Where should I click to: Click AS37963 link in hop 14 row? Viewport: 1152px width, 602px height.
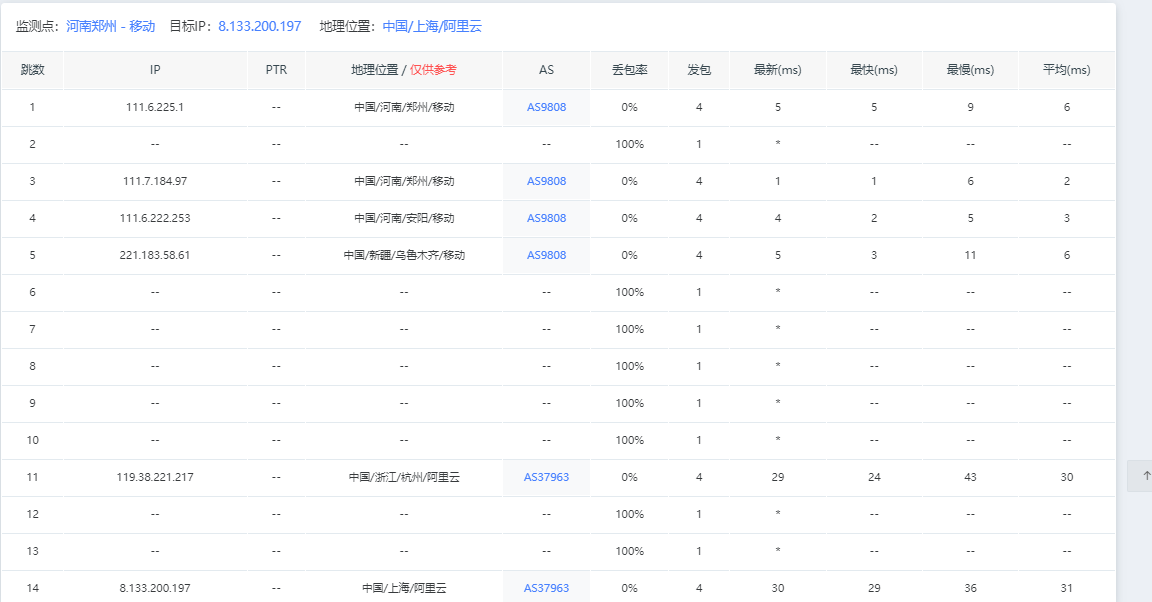click(546, 588)
